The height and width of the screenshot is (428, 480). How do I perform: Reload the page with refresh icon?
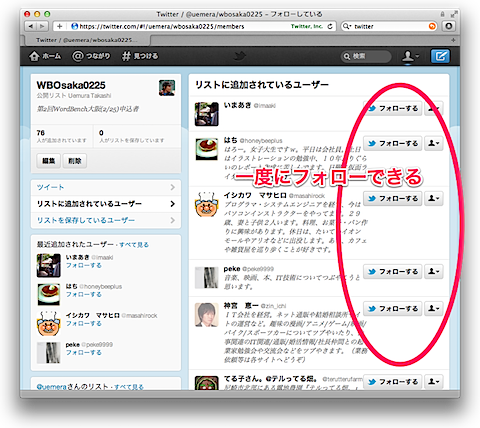click(x=330, y=26)
